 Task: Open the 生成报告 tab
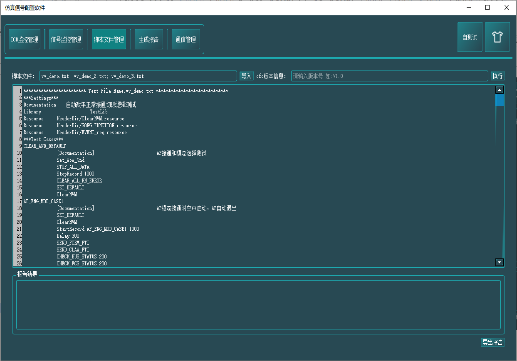point(149,39)
